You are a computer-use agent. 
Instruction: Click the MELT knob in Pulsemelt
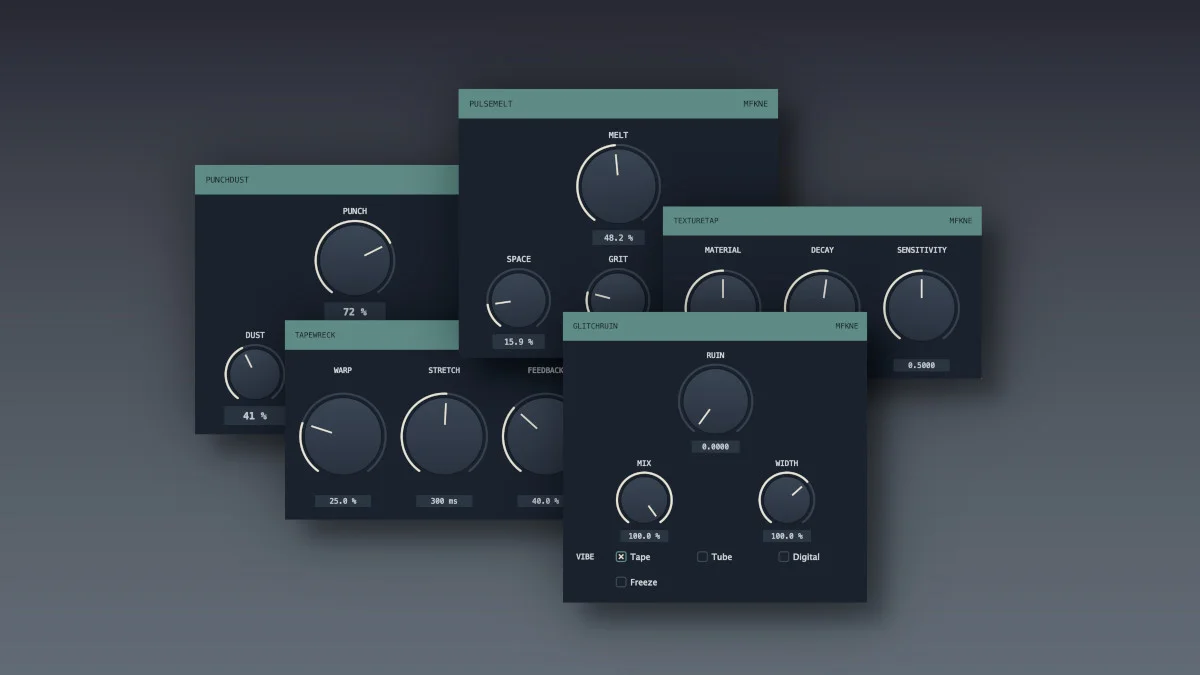[618, 185]
